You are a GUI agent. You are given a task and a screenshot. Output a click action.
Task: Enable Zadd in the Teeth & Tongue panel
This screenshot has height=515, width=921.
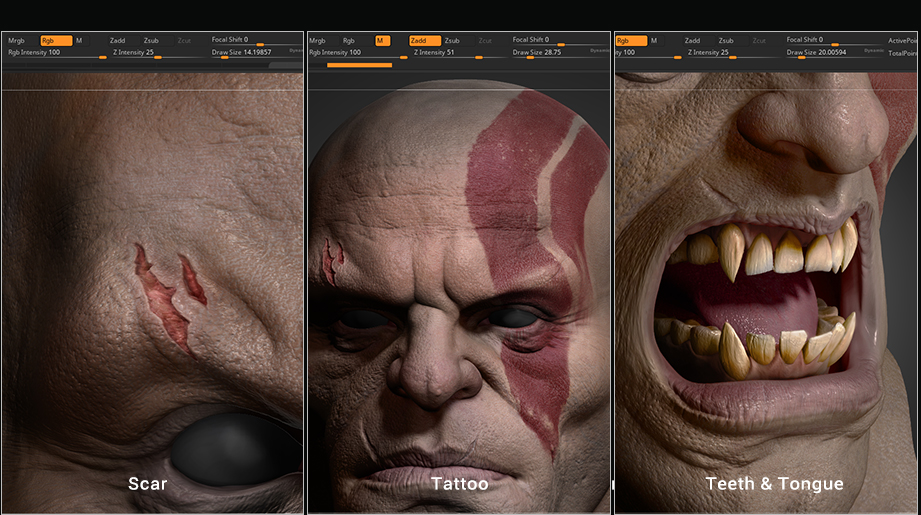[692, 41]
